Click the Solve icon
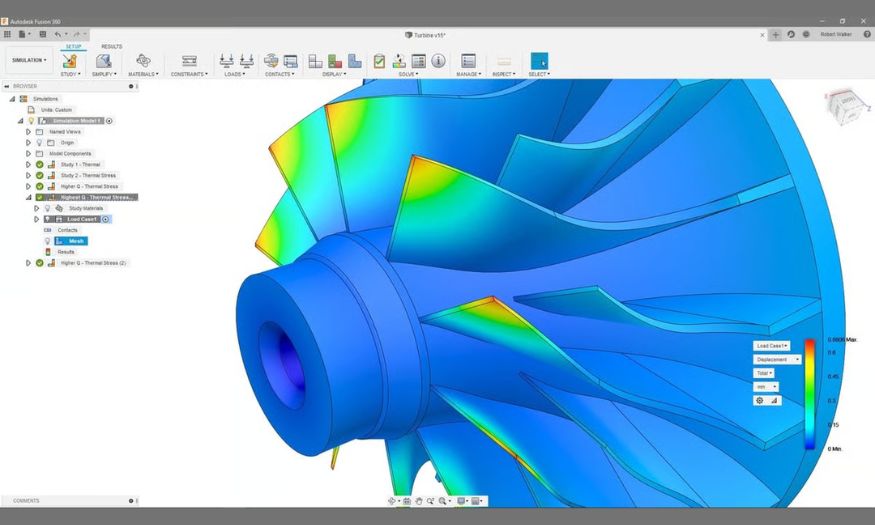 coord(399,61)
